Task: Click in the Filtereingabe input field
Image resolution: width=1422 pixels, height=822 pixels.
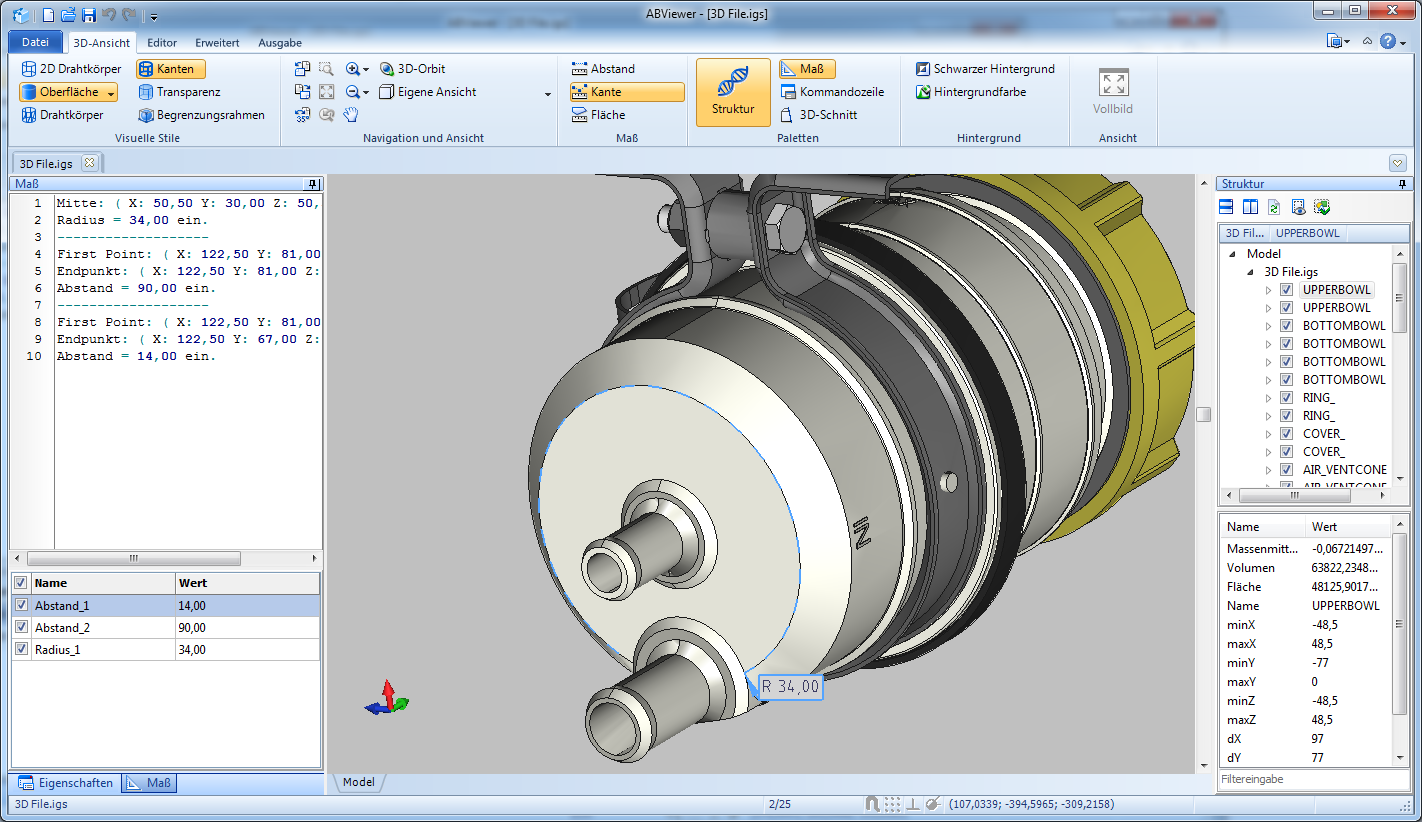Action: 1312,778
